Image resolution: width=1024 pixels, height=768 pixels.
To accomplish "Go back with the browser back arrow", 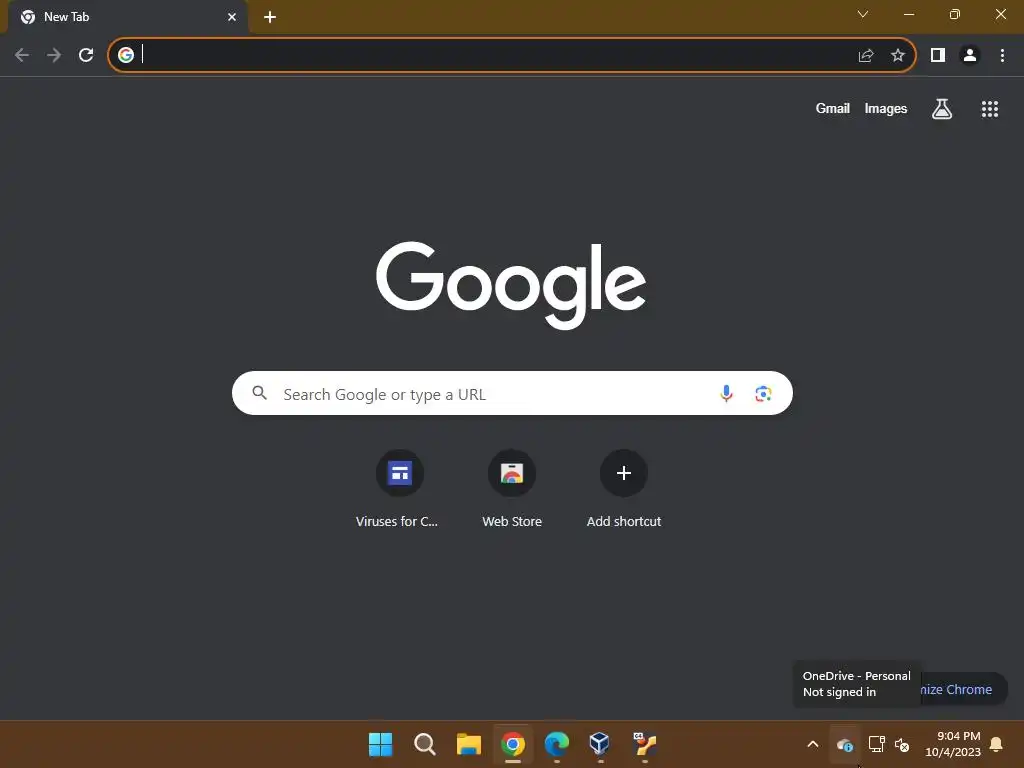I will coord(22,55).
